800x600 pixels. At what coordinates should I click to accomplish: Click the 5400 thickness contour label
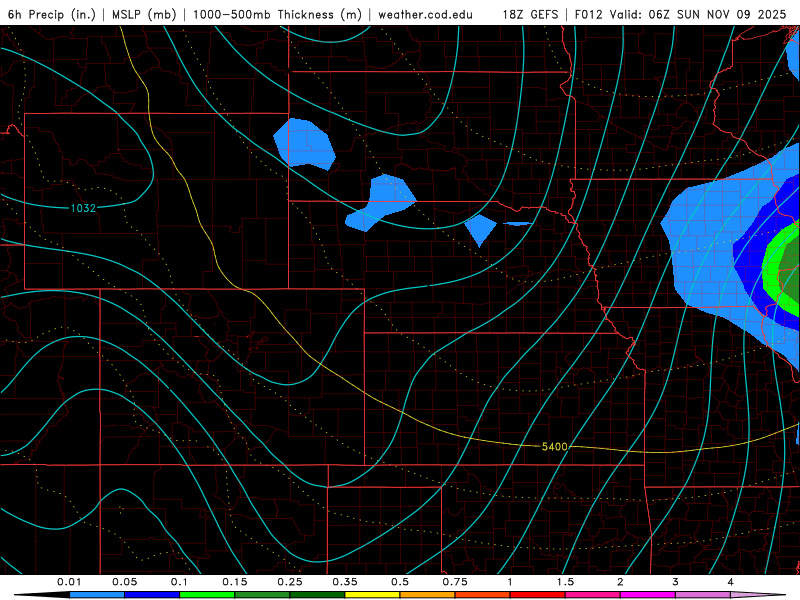coord(555,447)
